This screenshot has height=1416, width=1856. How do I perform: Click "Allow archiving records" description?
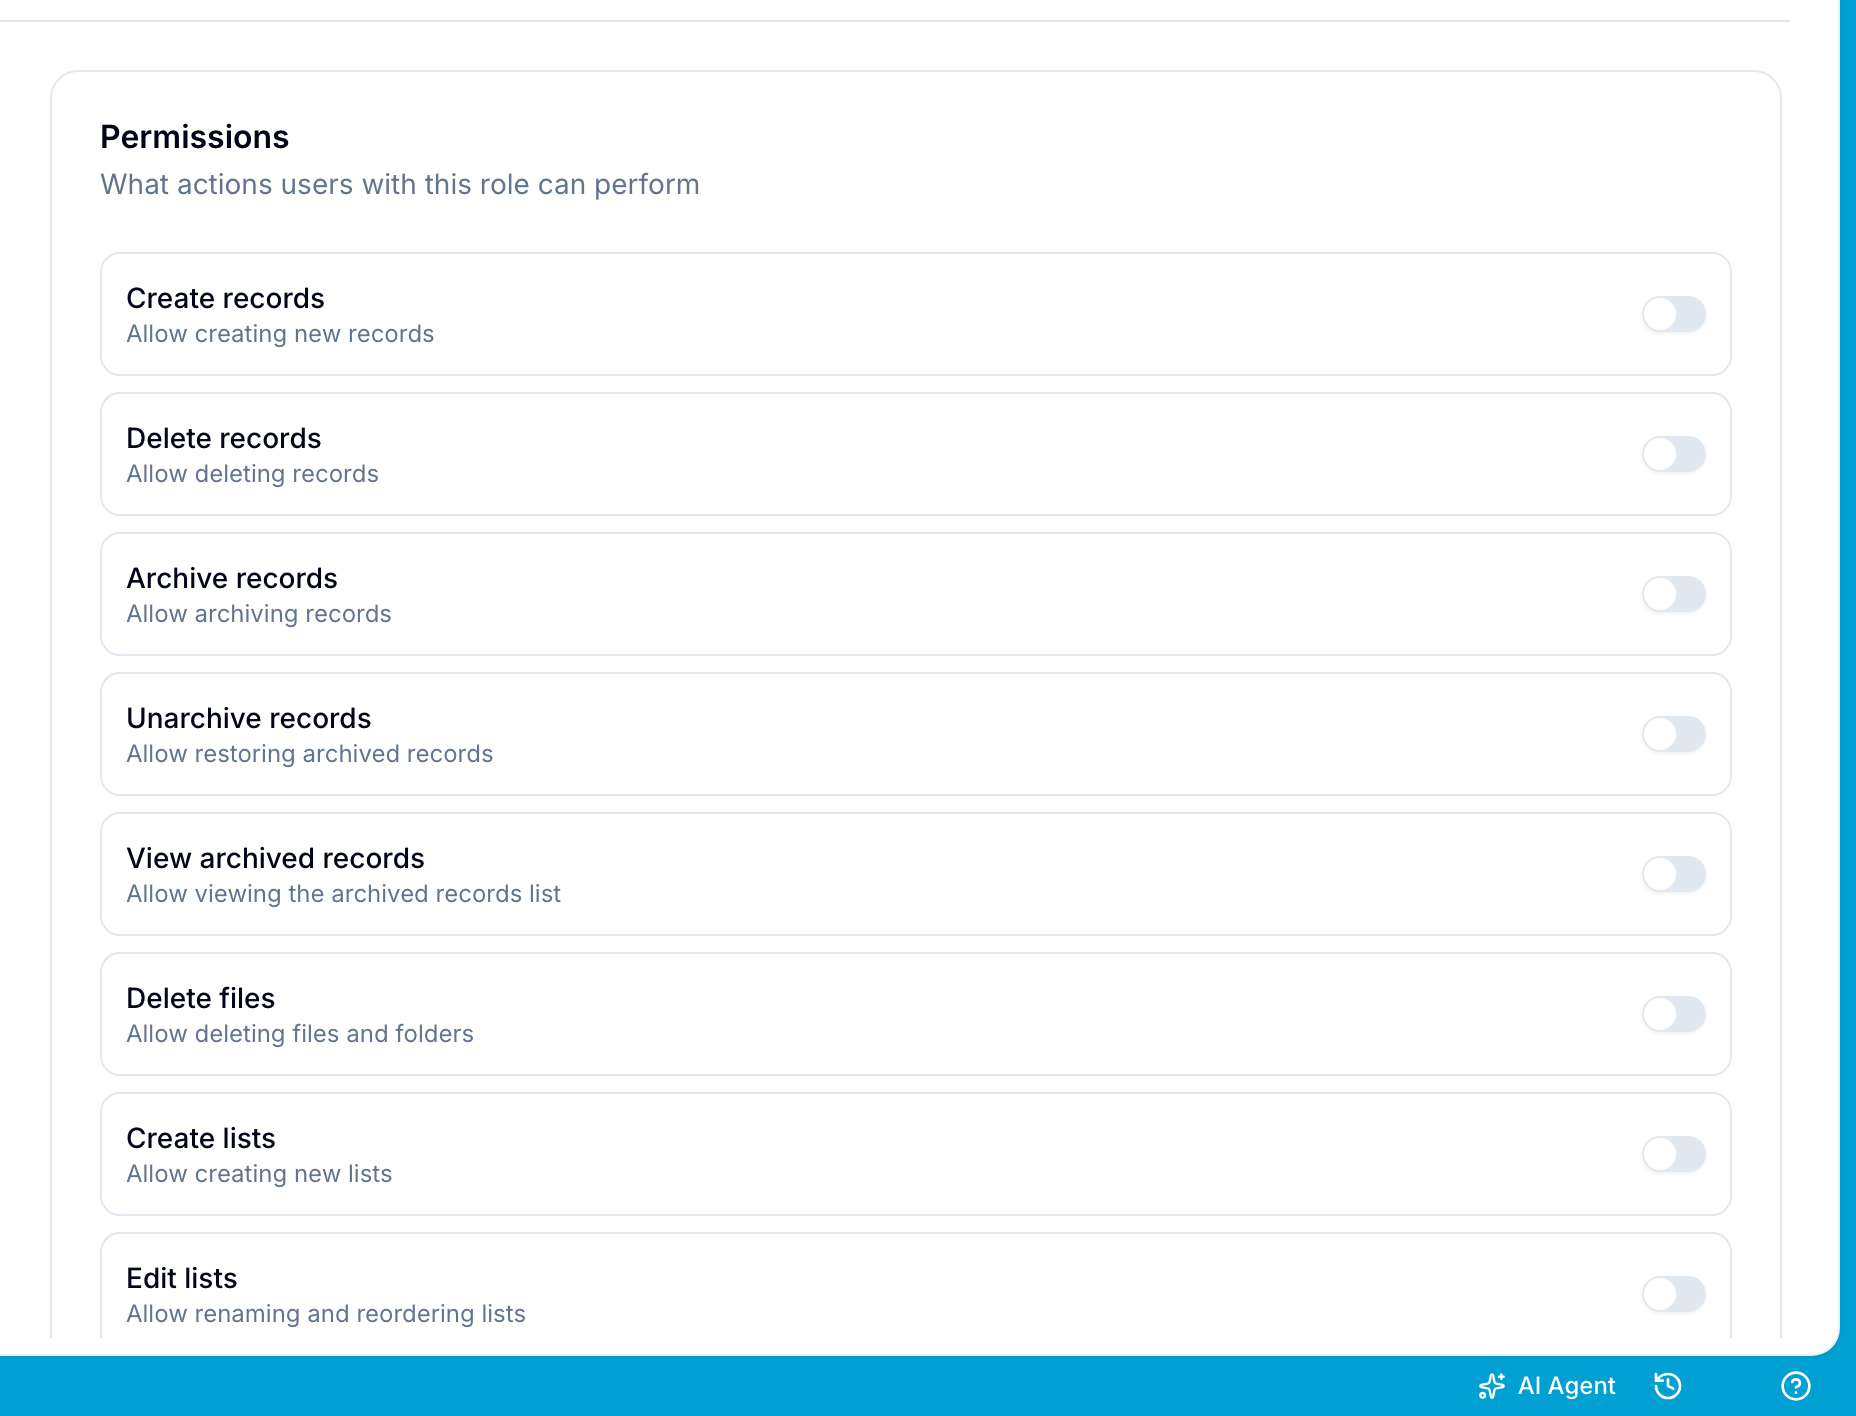point(259,614)
